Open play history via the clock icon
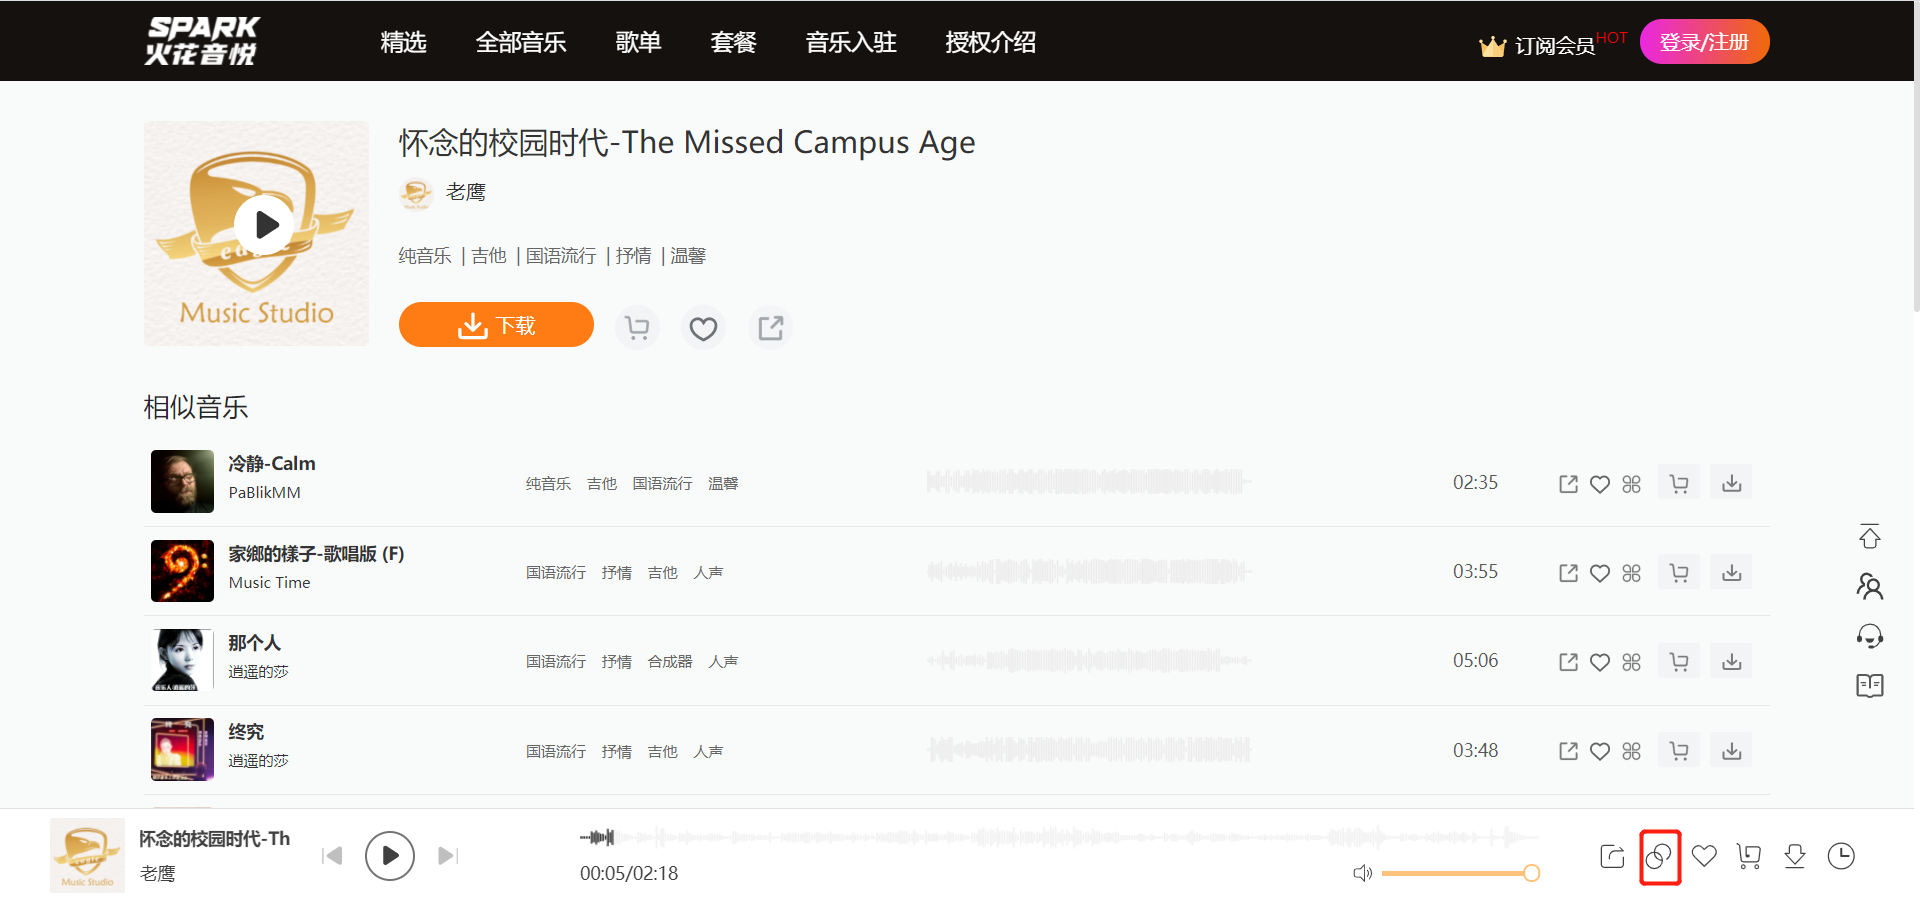This screenshot has height=902, width=1920. click(1841, 856)
